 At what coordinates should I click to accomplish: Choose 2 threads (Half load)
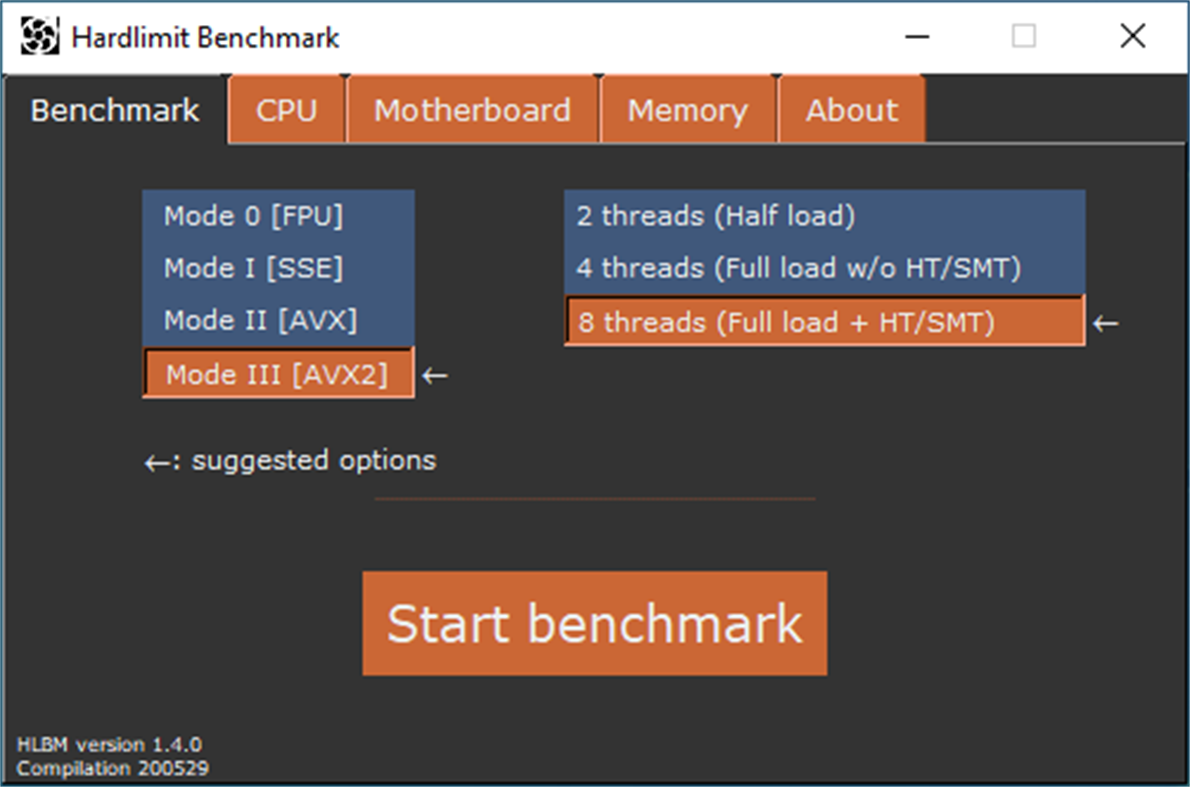click(716, 216)
